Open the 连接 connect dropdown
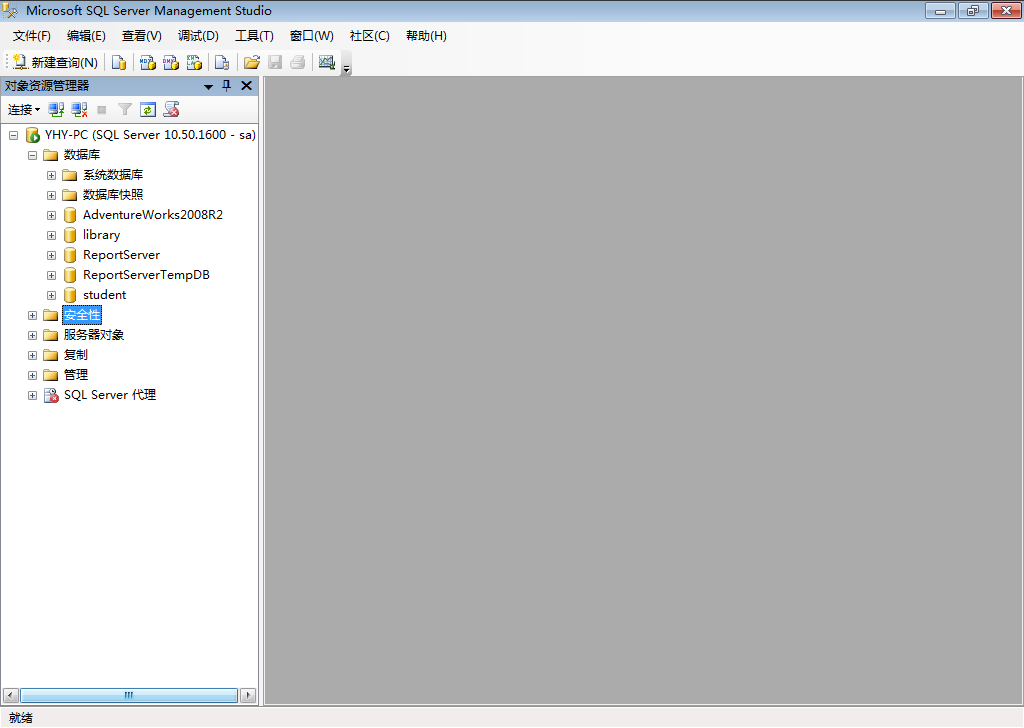 click(x=24, y=110)
